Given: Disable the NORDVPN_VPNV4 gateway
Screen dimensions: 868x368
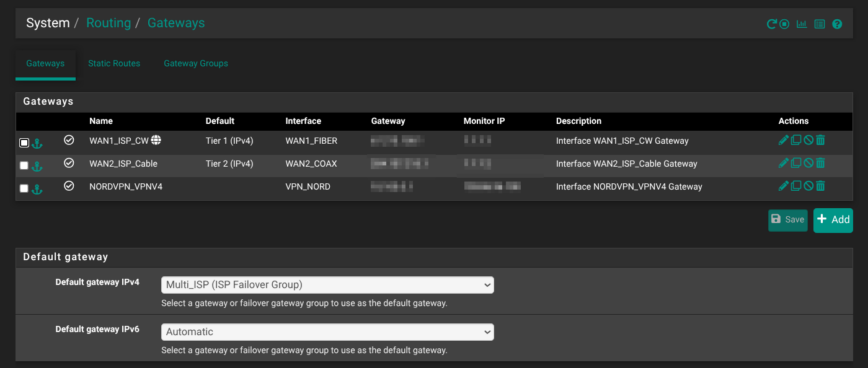Looking at the screenshot, I should (x=808, y=186).
